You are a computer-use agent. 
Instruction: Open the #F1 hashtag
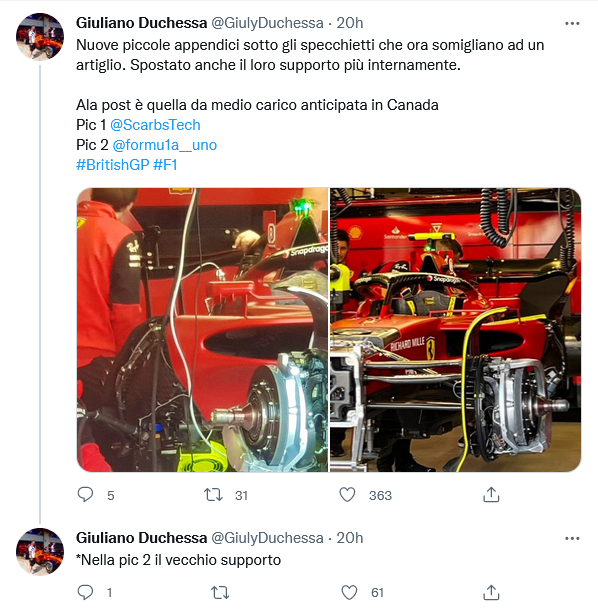click(x=165, y=165)
